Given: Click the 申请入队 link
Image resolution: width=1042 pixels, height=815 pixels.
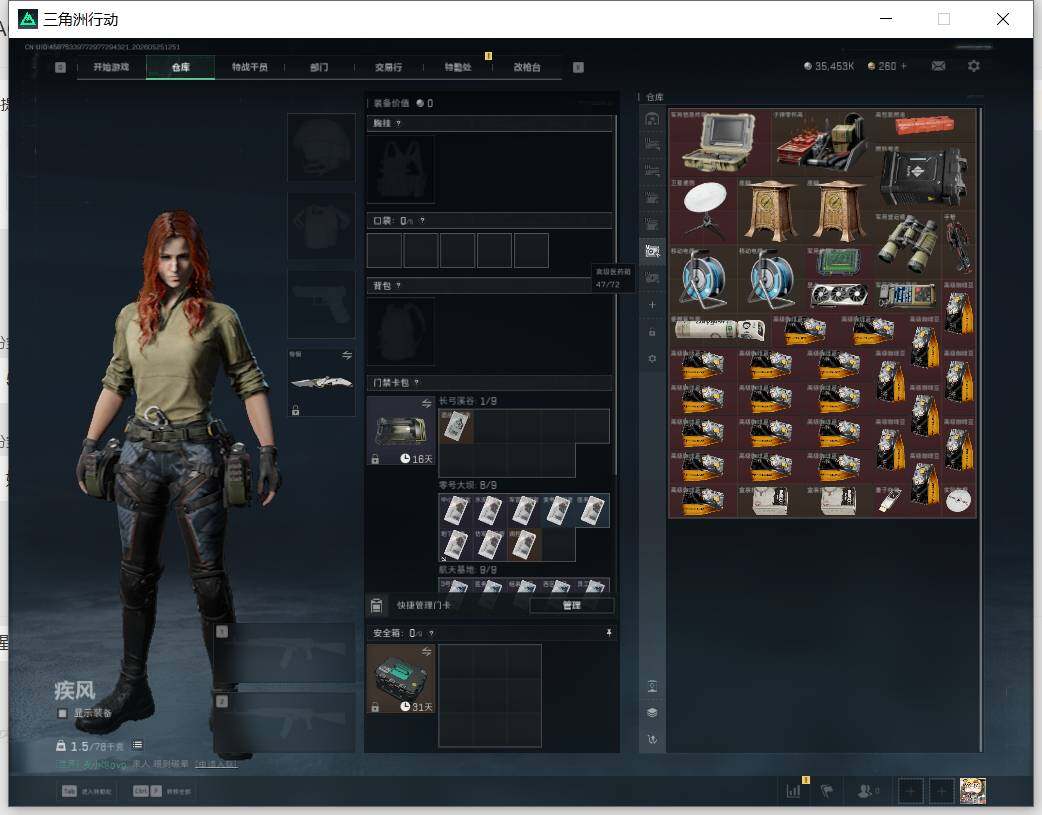Looking at the screenshot, I should click(215, 764).
